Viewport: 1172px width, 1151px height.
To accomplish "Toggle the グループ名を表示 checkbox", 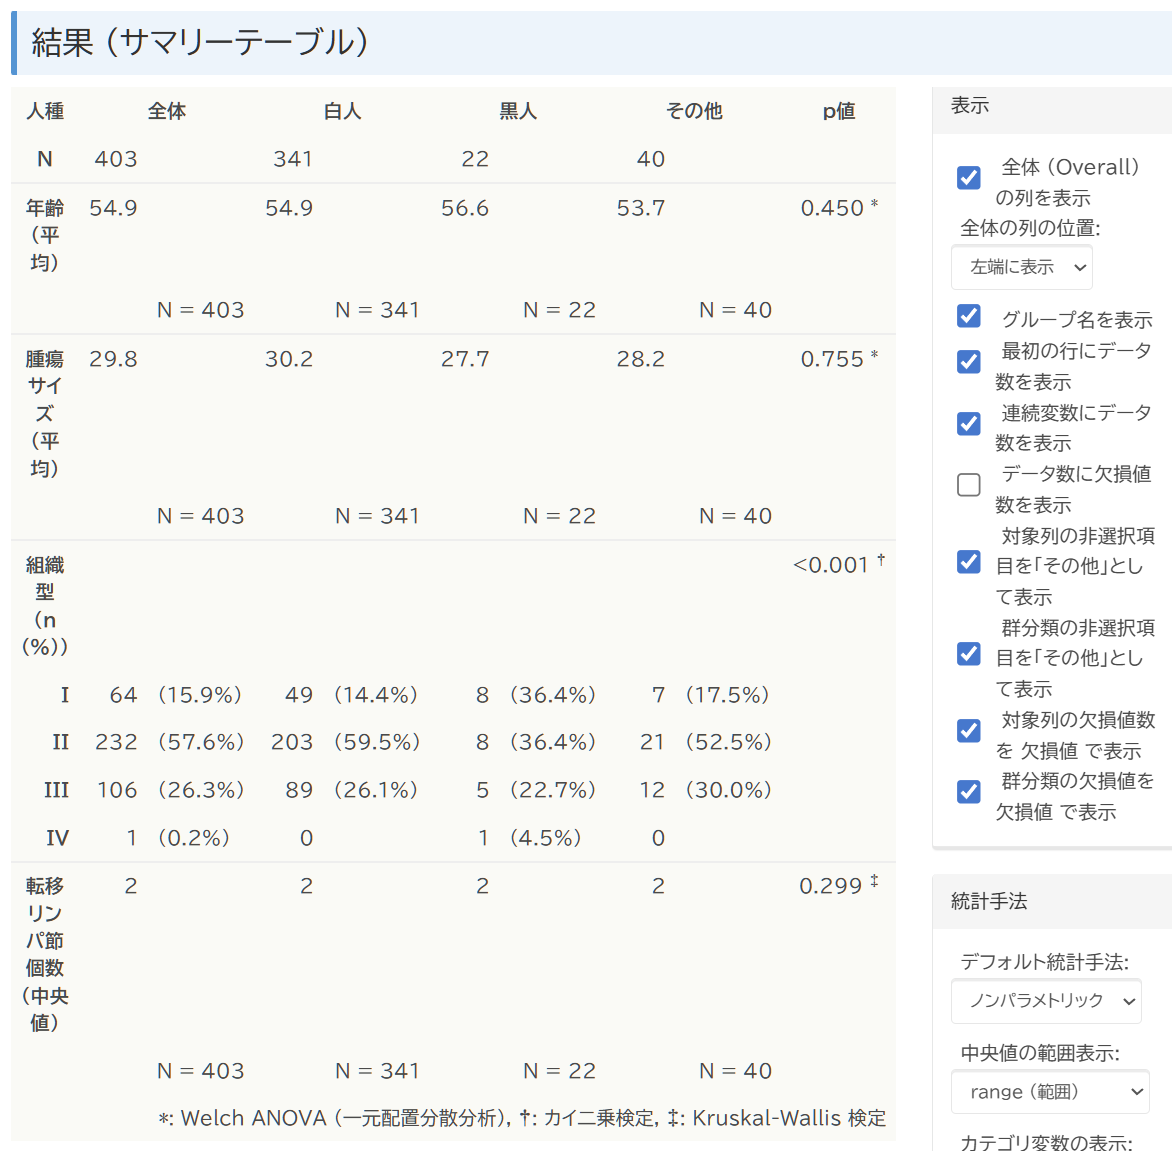I will pyautogui.click(x=968, y=316).
